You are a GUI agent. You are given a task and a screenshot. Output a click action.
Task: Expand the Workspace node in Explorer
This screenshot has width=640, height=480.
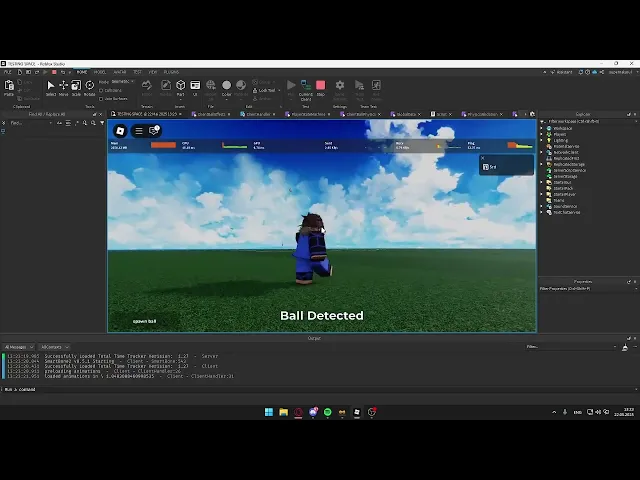pyautogui.click(x=542, y=128)
